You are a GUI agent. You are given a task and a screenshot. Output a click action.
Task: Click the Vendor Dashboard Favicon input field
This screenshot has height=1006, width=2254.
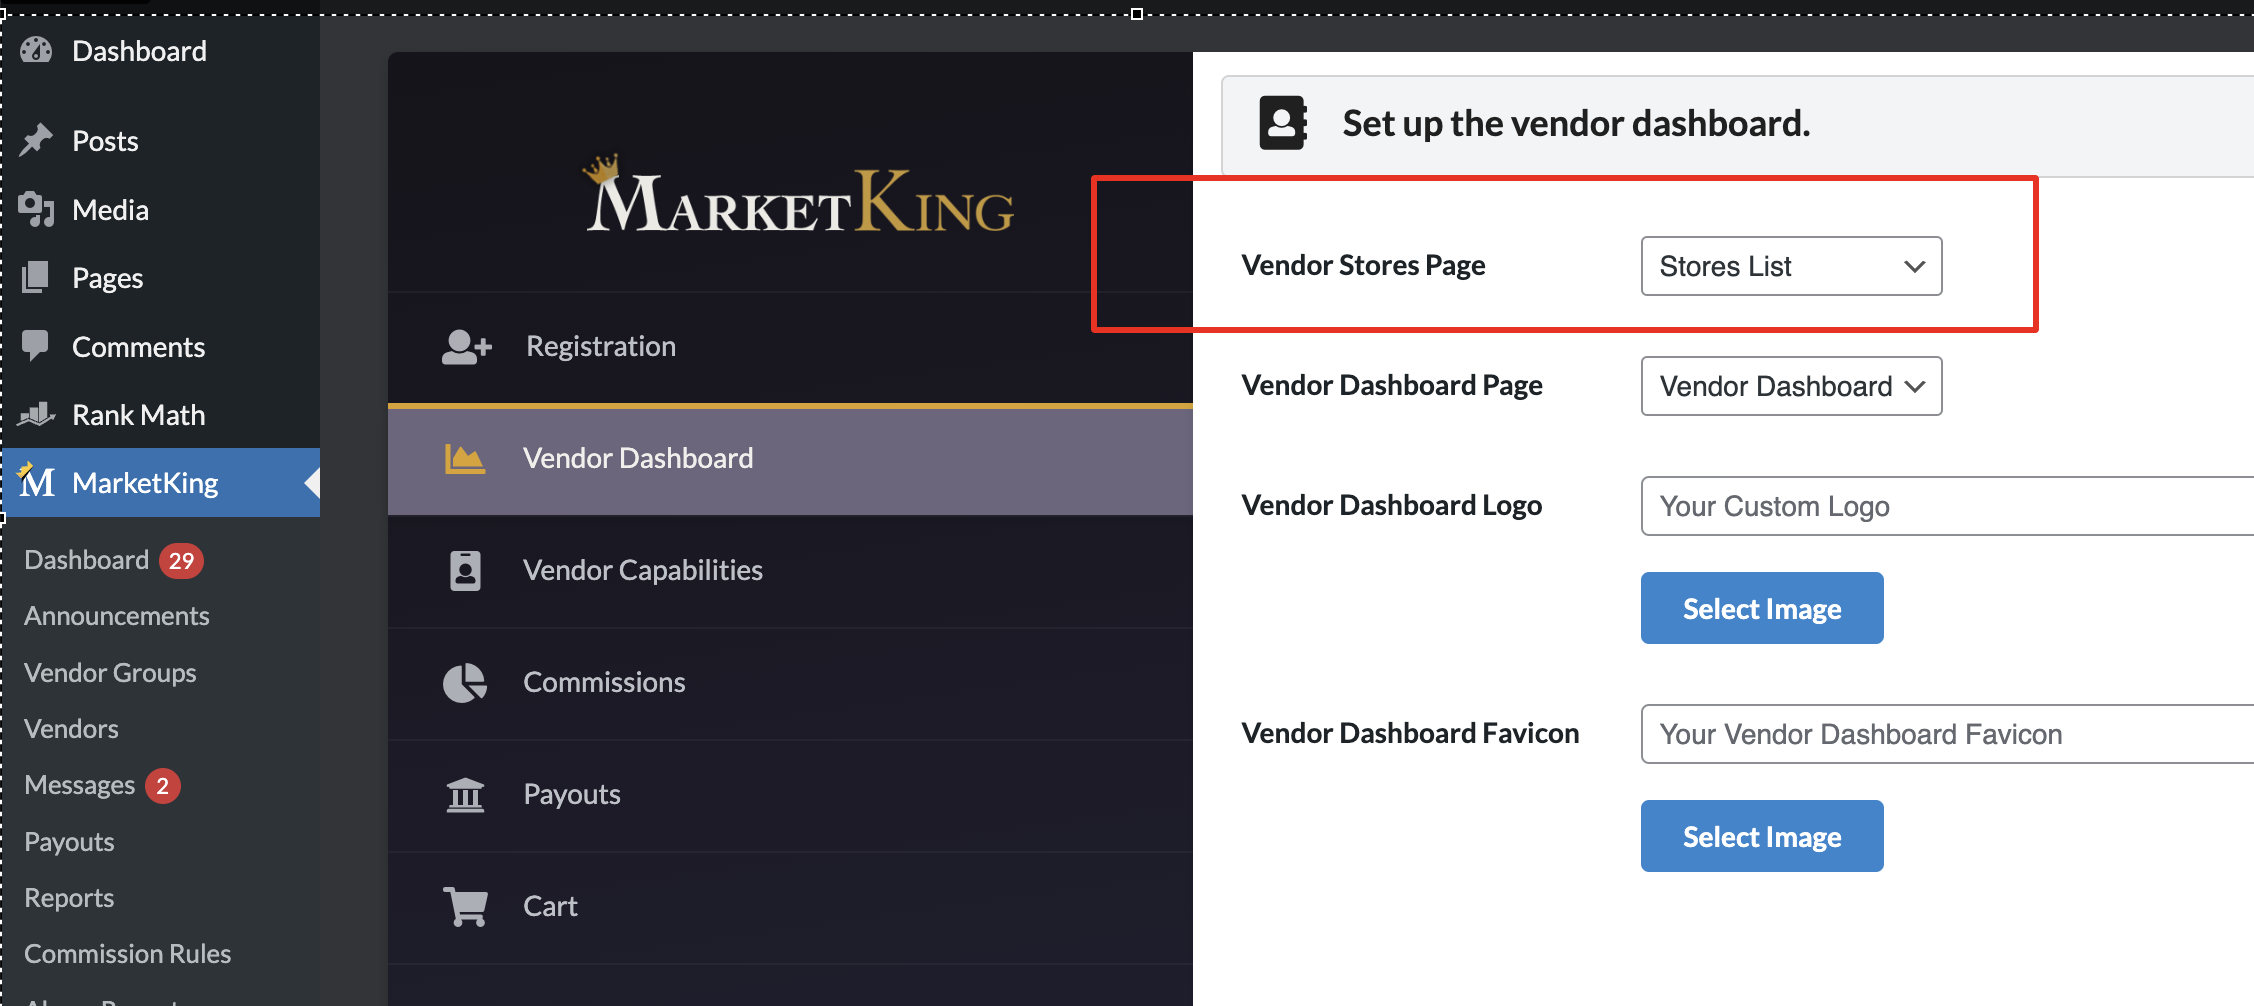(x=1947, y=734)
